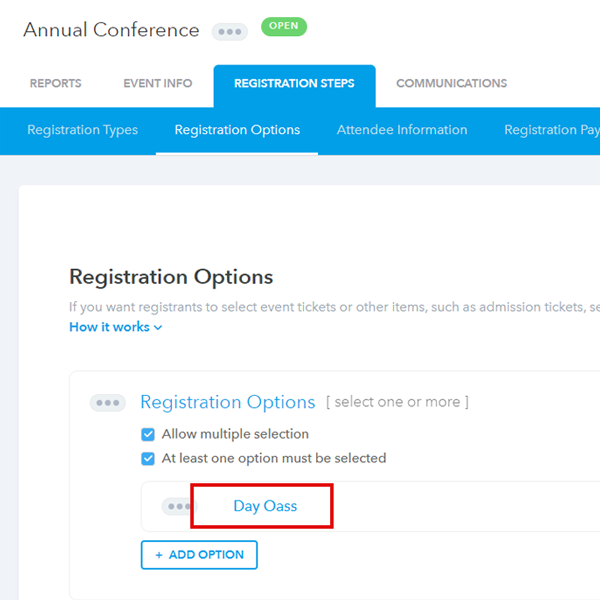
Task: Open the ellipsis menu beside Annual Conference
Action: pos(230,31)
